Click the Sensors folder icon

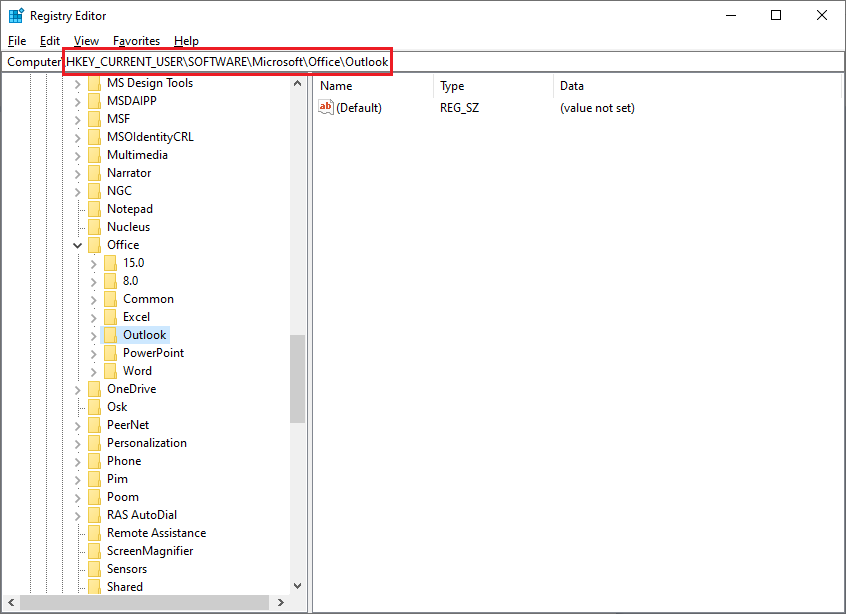coord(94,569)
